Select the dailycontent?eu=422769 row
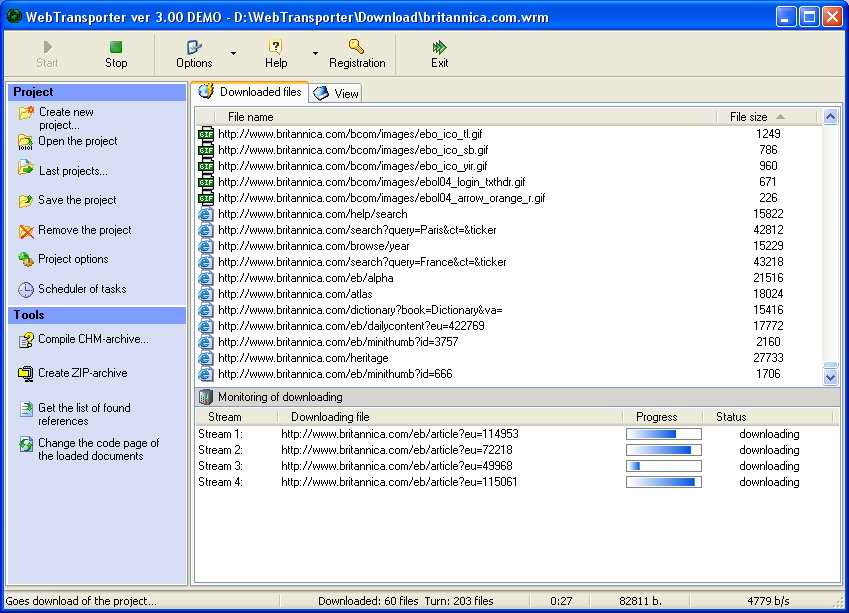The width and height of the screenshot is (849, 613). pos(508,326)
